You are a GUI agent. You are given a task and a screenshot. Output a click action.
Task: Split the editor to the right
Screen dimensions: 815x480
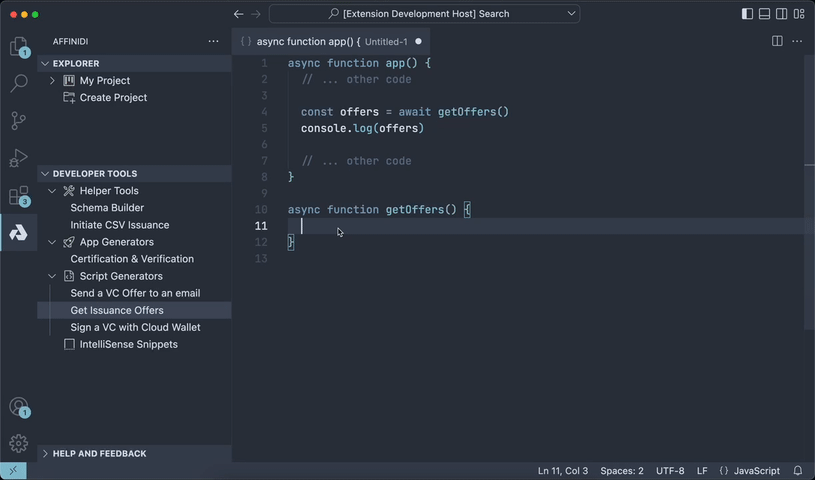coord(777,41)
